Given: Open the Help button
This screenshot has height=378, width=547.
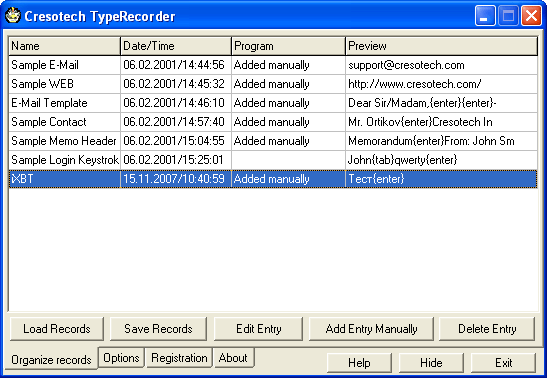Looking at the screenshot, I should click(x=359, y=363).
